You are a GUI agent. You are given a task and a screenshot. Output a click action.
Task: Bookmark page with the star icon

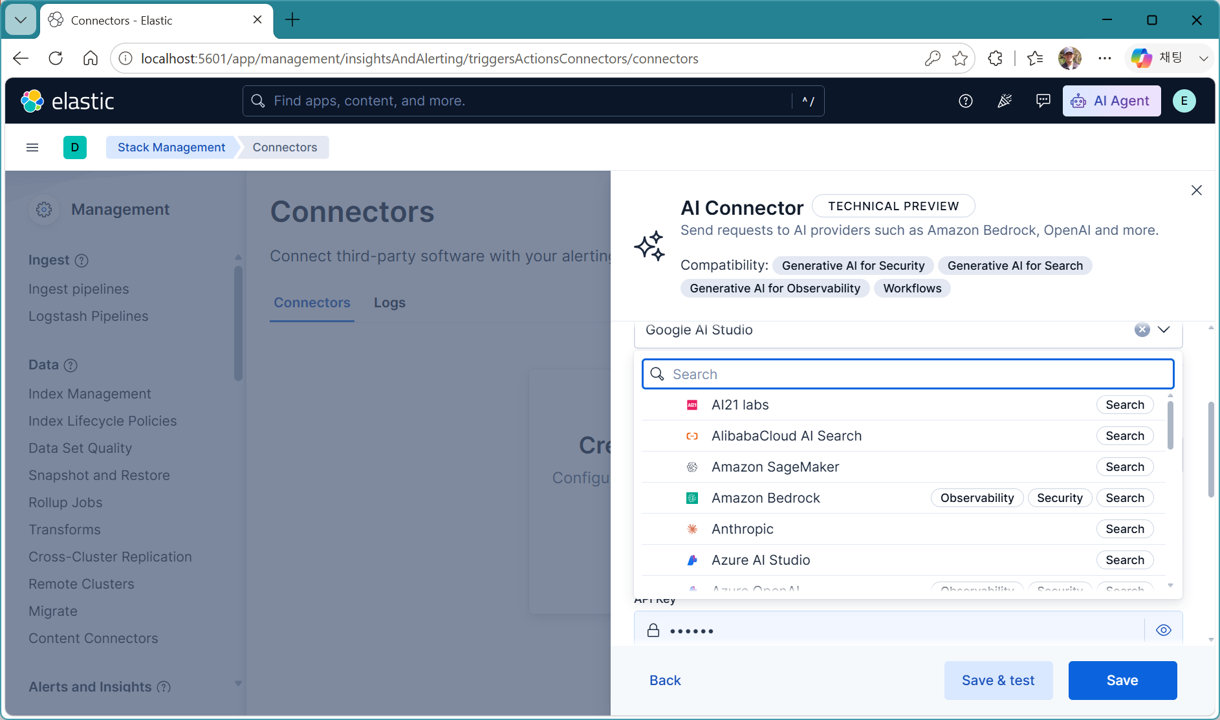pyautogui.click(x=960, y=59)
